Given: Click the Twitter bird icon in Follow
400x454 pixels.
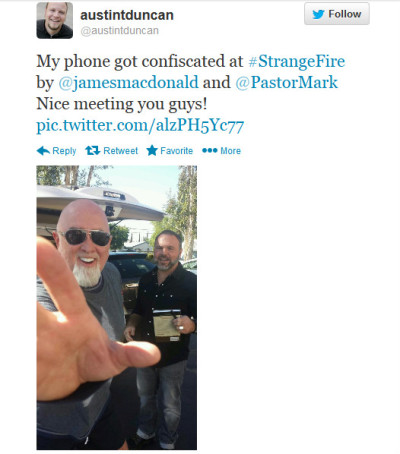Looking at the screenshot, I should coord(318,14).
